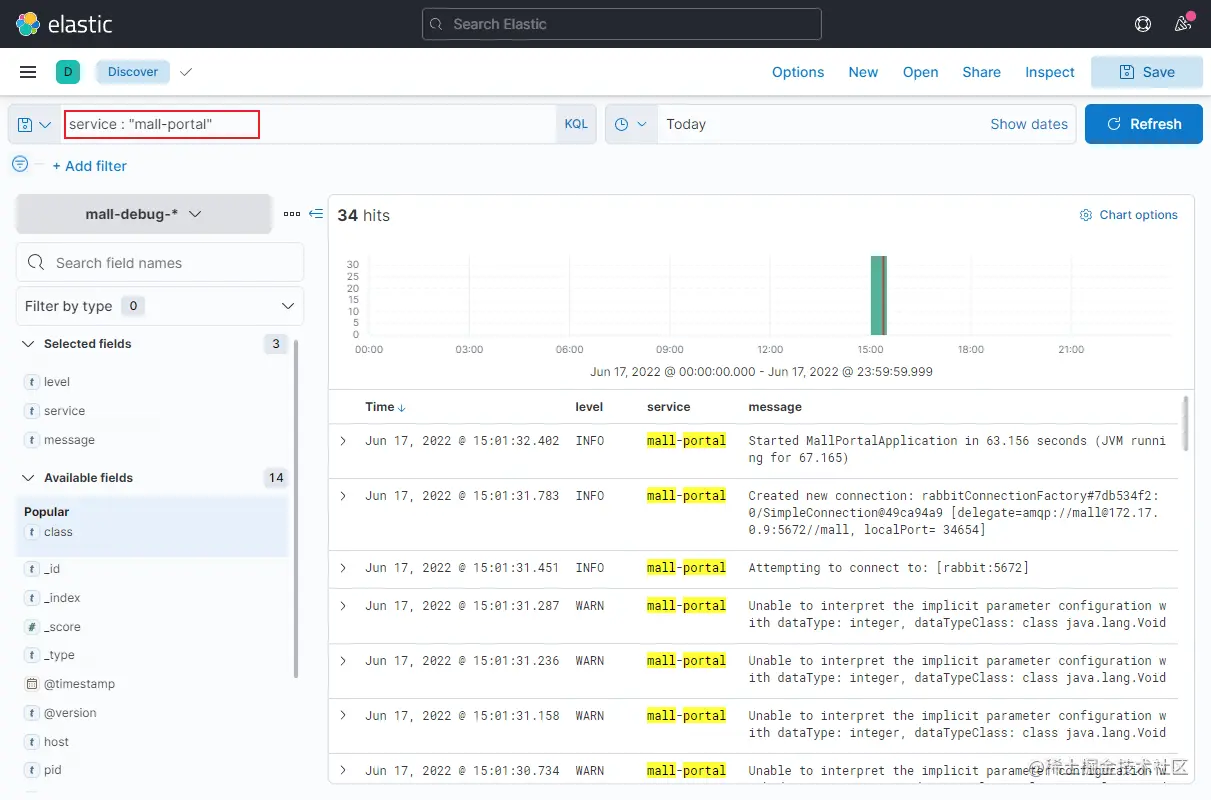This screenshot has height=800, width=1211.
Task: Collapse the Available fields section
Action: pyautogui.click(x=27, y=478)
